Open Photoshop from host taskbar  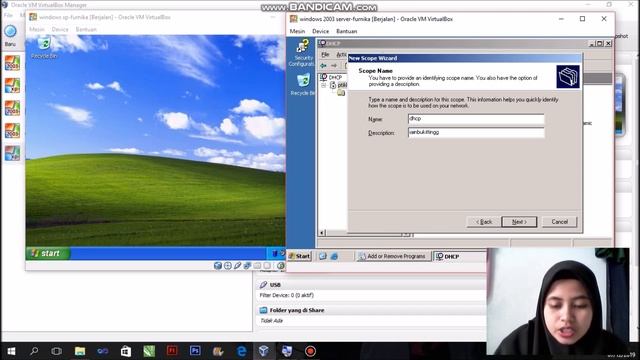(195, 351)
